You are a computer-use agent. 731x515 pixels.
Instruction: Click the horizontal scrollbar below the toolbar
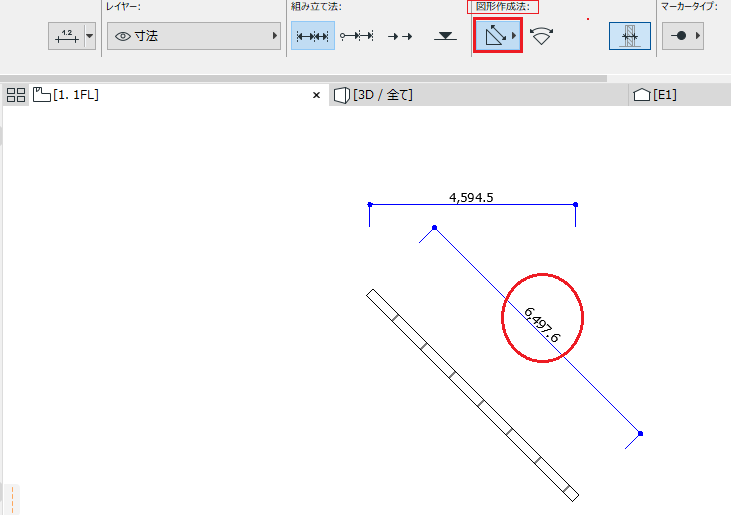[x=303, y=78]
